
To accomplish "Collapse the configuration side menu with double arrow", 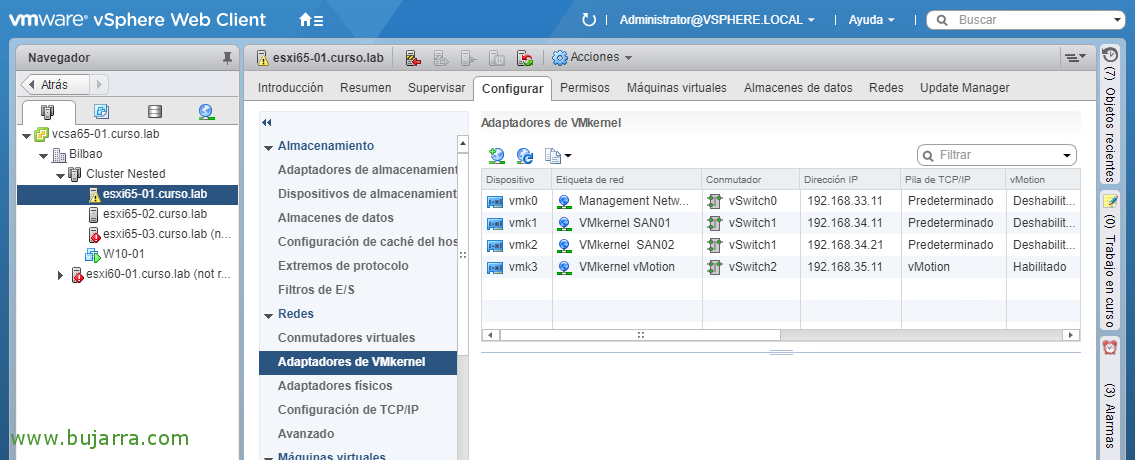I will (267, 122).
